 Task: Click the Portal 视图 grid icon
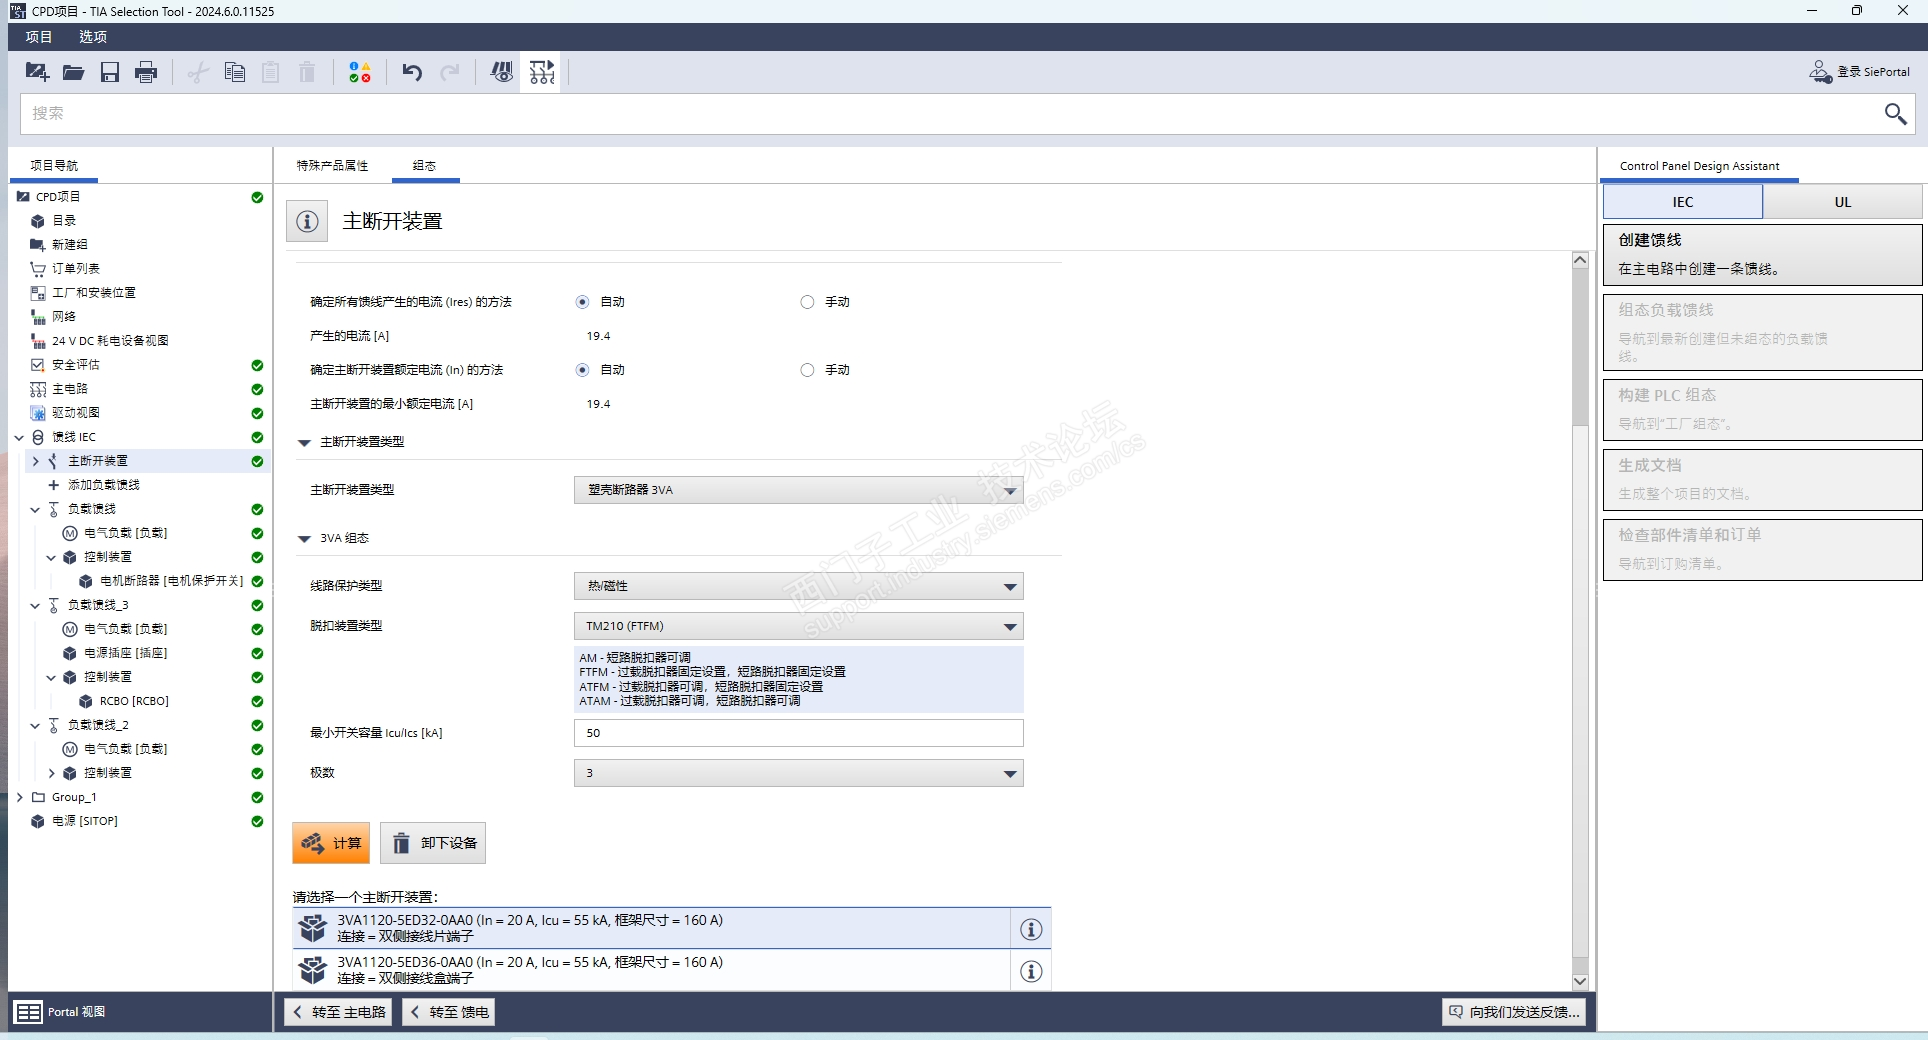29,1012
